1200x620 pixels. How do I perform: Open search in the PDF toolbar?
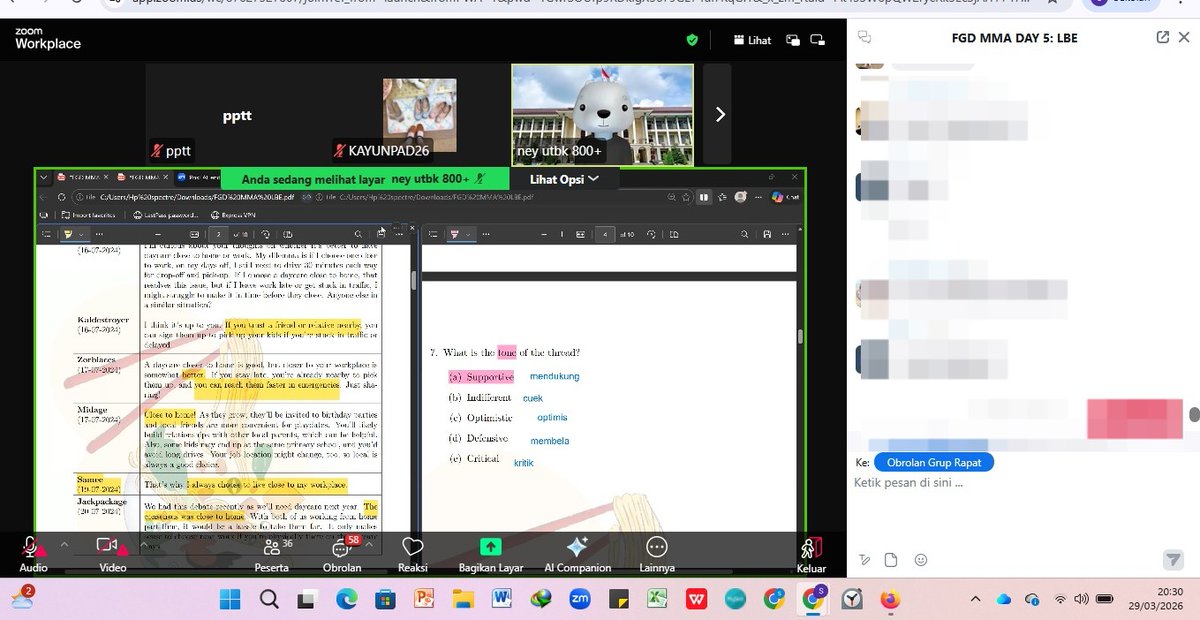click(744, 234)
